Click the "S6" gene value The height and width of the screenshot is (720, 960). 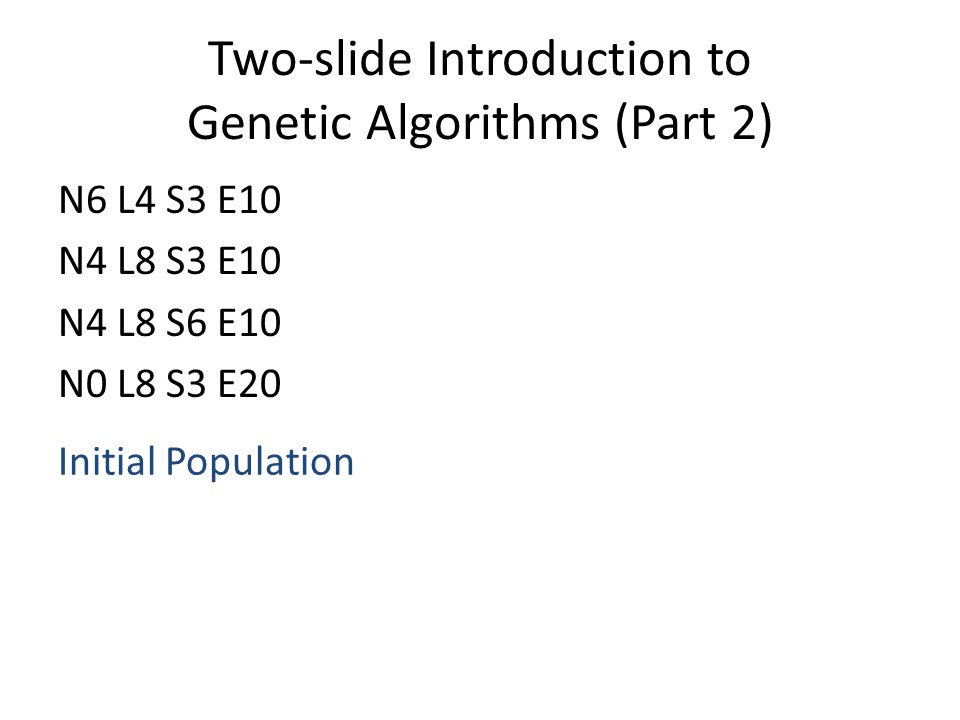click(186, 323)
